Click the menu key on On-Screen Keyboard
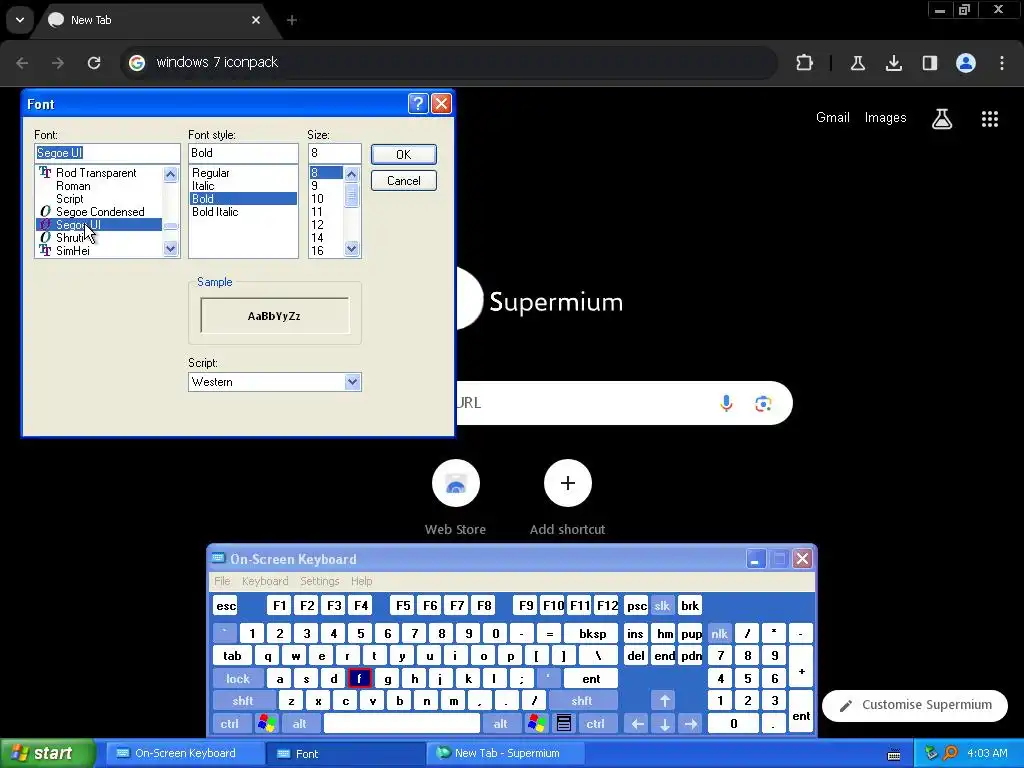 point(564,723)
